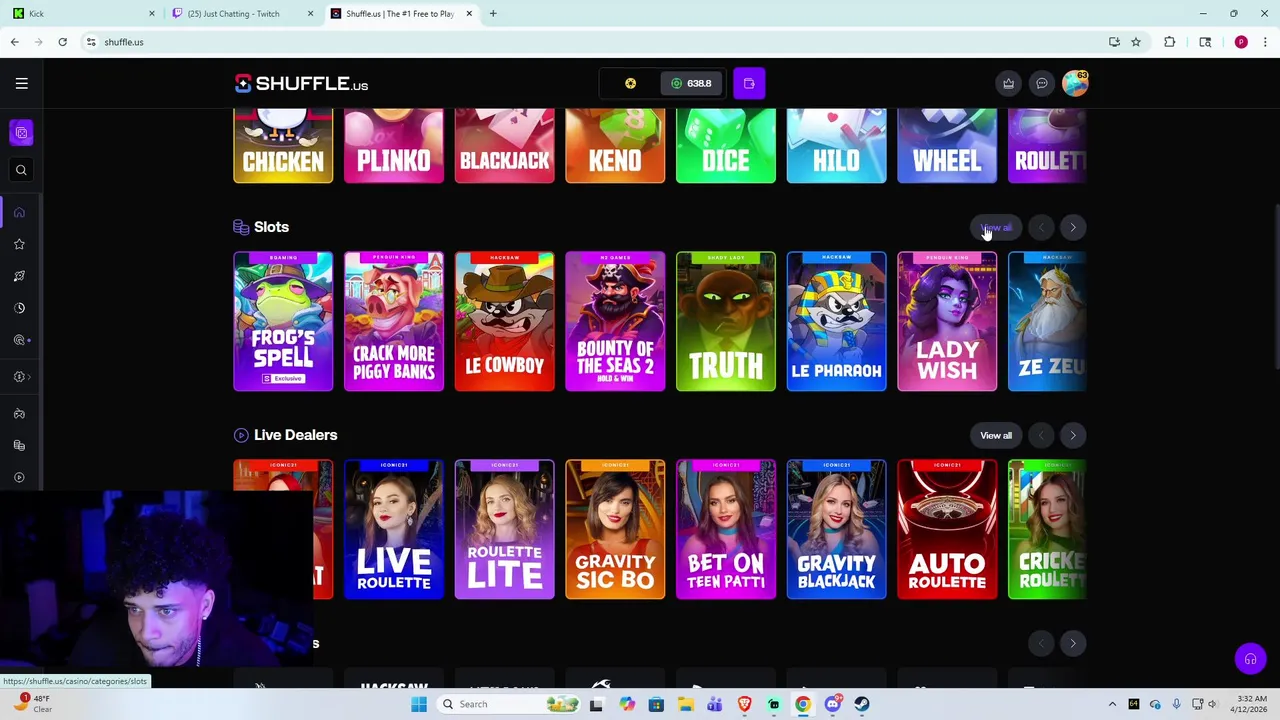
Task: Switch to the Kick browser tab
Action: tap(82, 13)
